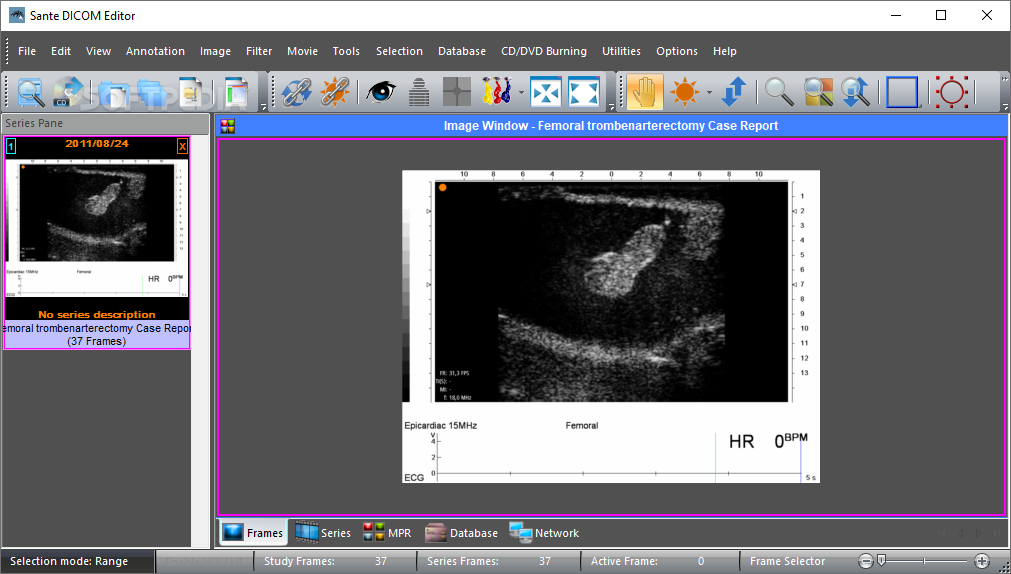
Task: Switch to the Database tab
Action: pos(461,533)
